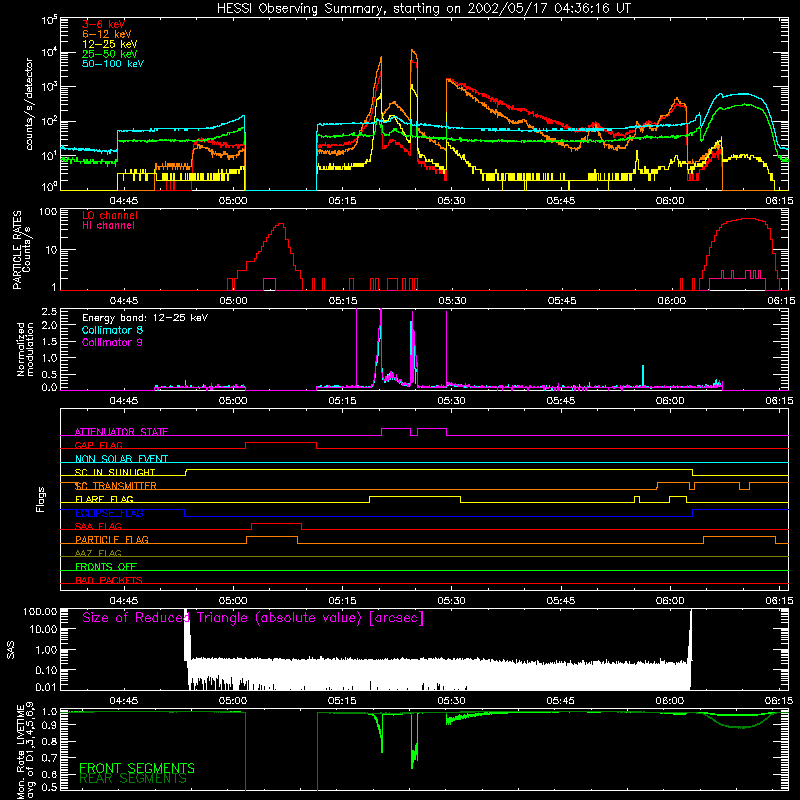The width and height of the screenshot is (800, 800).
Task: Click the GAP FLAG label
Action: coord(98,445)
